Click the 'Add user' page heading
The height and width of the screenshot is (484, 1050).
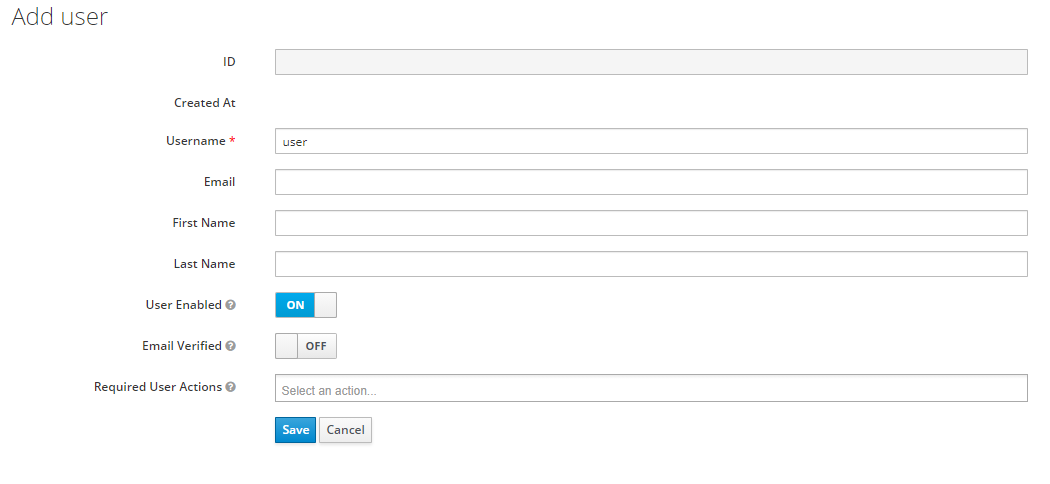pyautogui.click(x=59, y=17)
